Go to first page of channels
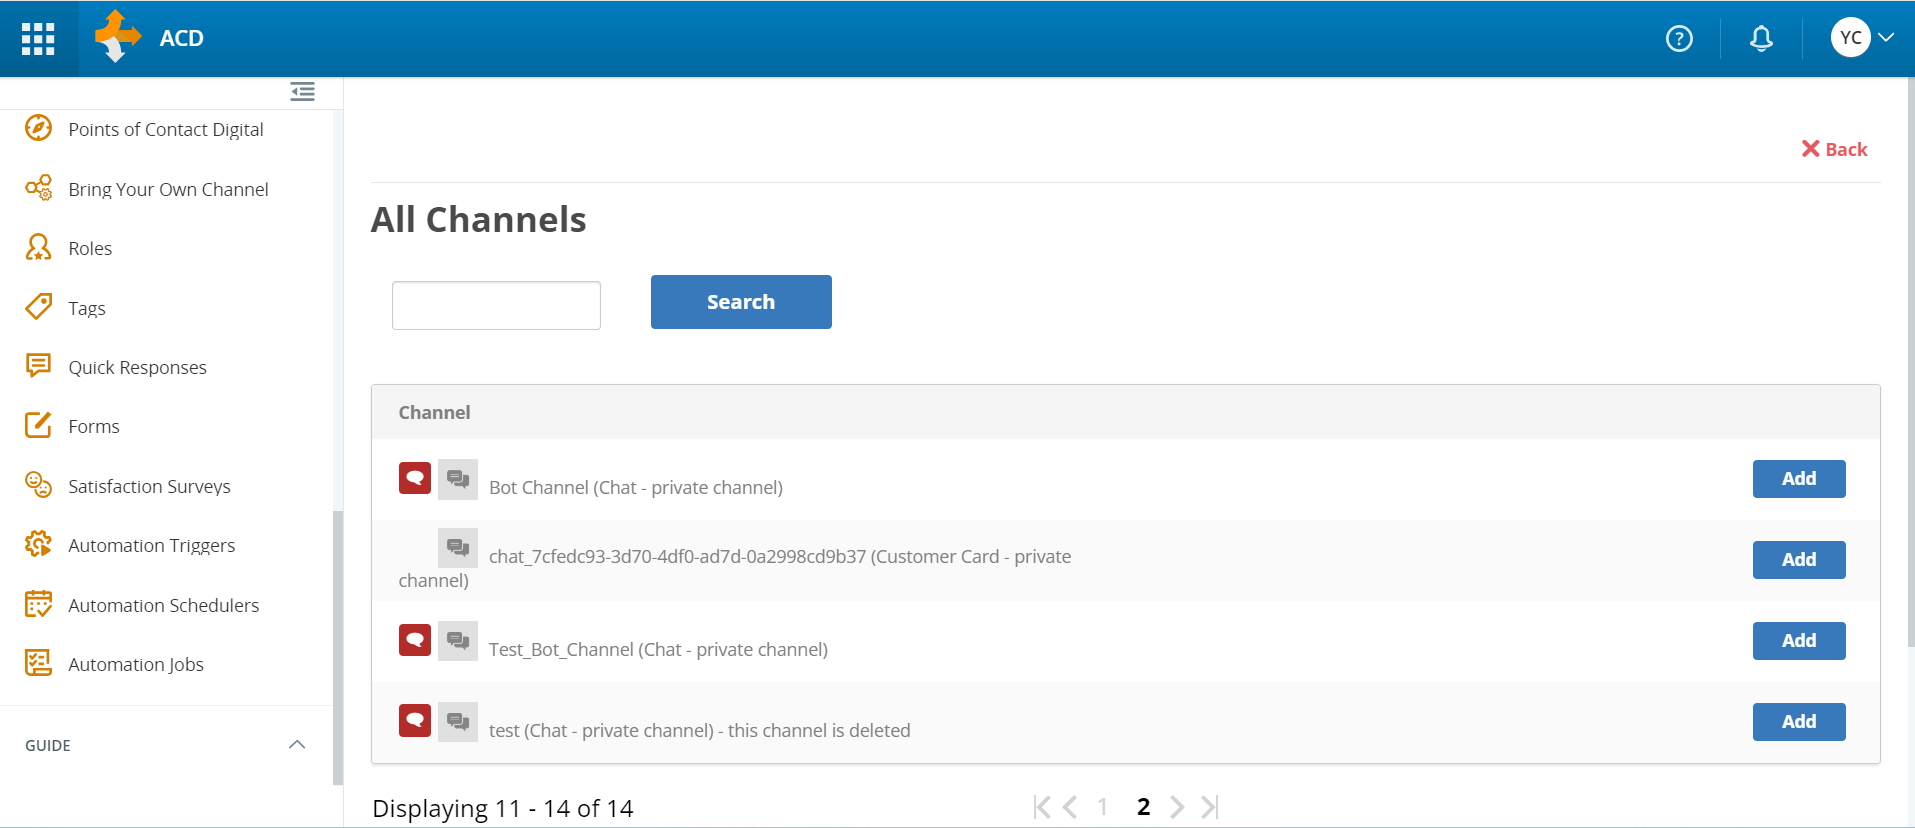Viewport: 1915px width, 828px height. 1042,807
